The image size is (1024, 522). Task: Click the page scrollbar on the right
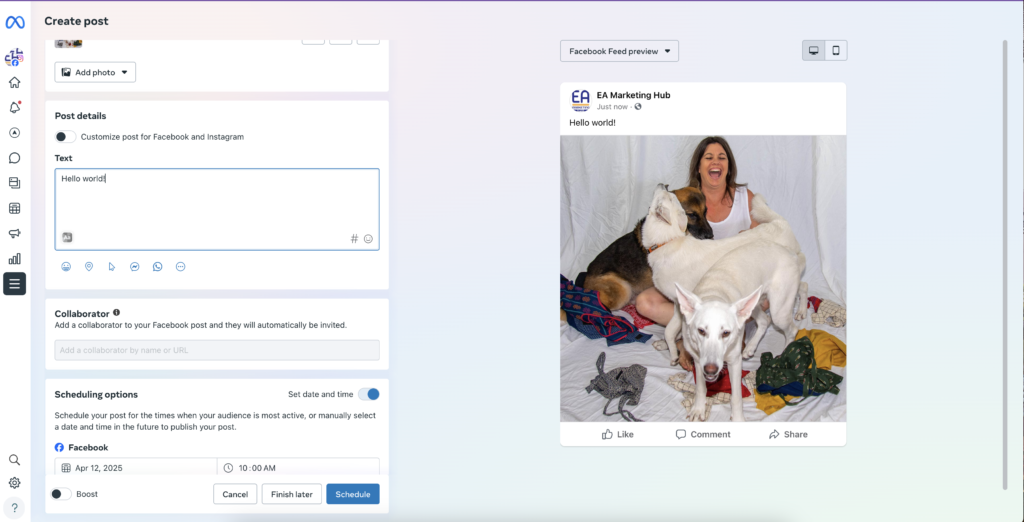pyautogui.click(x=1004, y=265)
